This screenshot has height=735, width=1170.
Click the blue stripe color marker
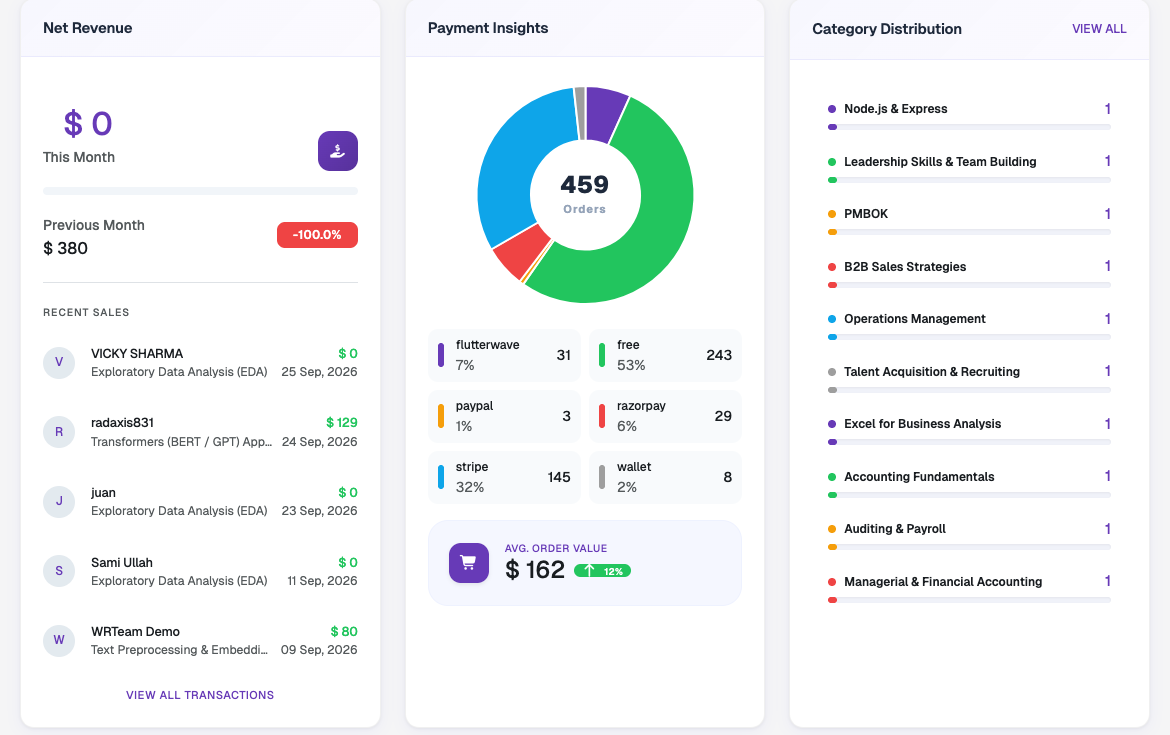(441, 478)
